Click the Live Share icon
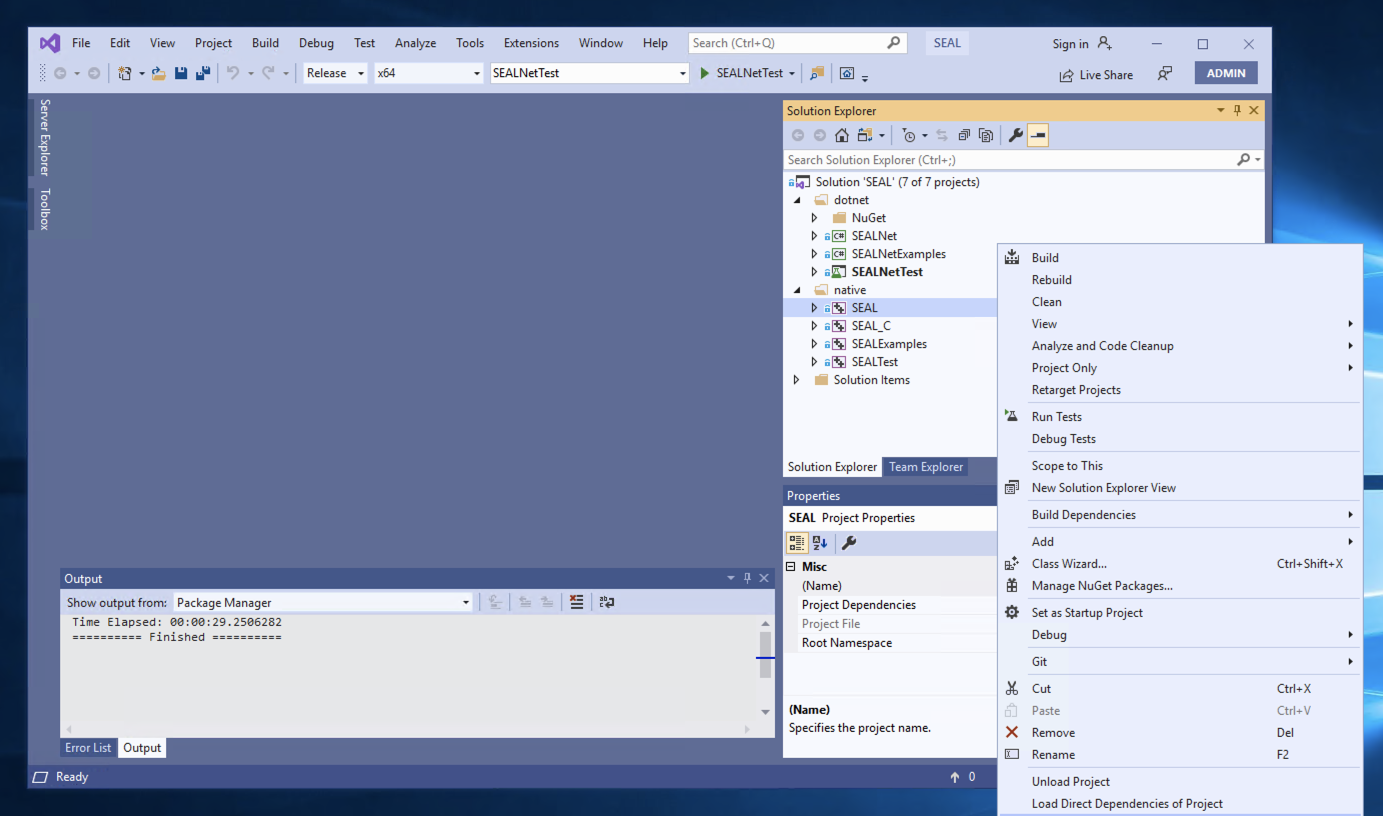Viewport: 1383px width, 816px height. [x=1067, y=75]
